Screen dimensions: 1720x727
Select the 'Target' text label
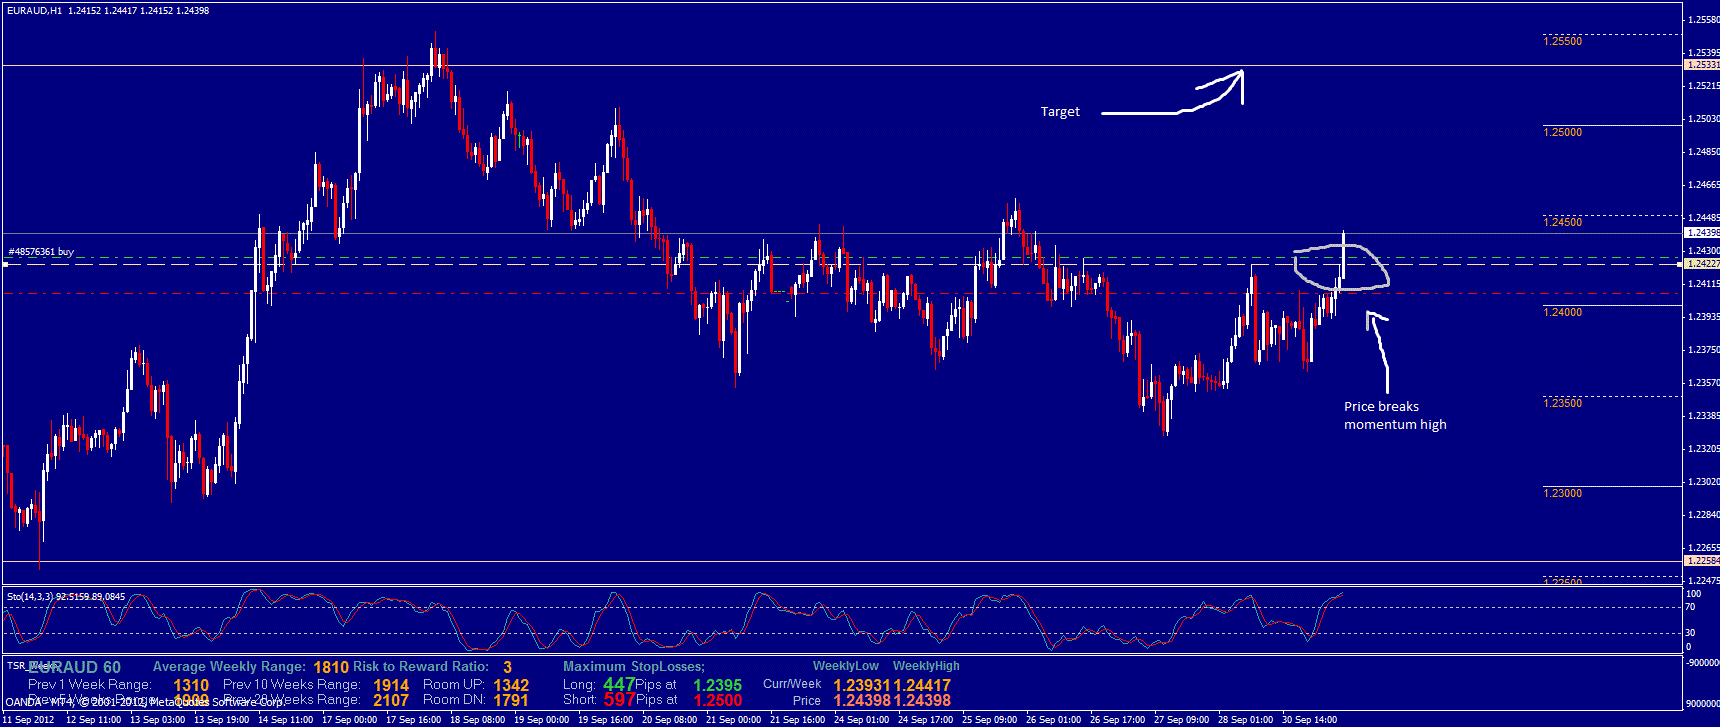pyautogui.click(x=1060, y=112)
